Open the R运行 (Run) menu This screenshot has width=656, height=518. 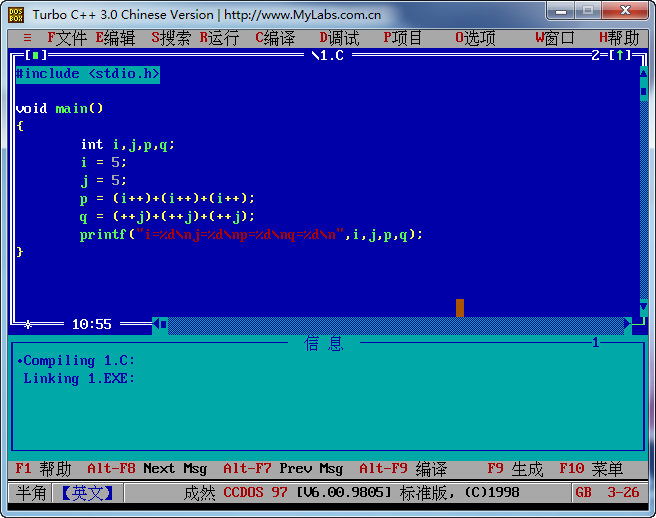click(x=219, y=38)
